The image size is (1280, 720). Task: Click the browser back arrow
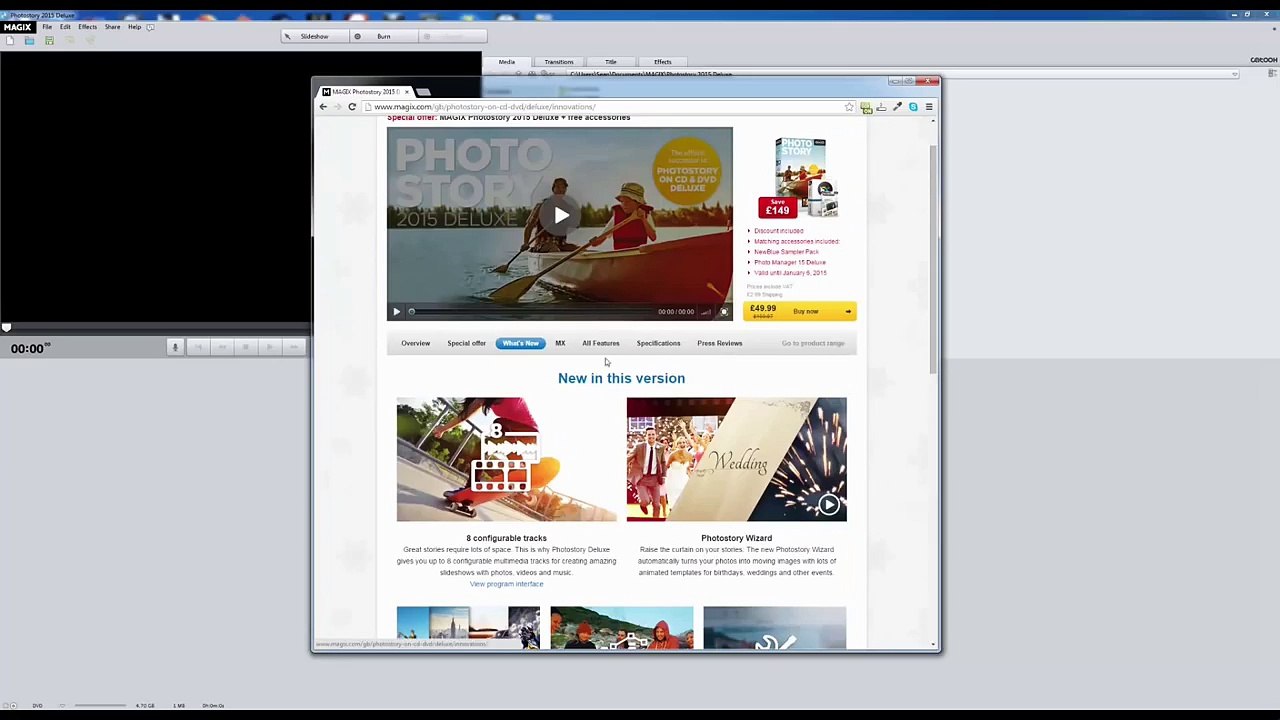[x=323, y=107]
